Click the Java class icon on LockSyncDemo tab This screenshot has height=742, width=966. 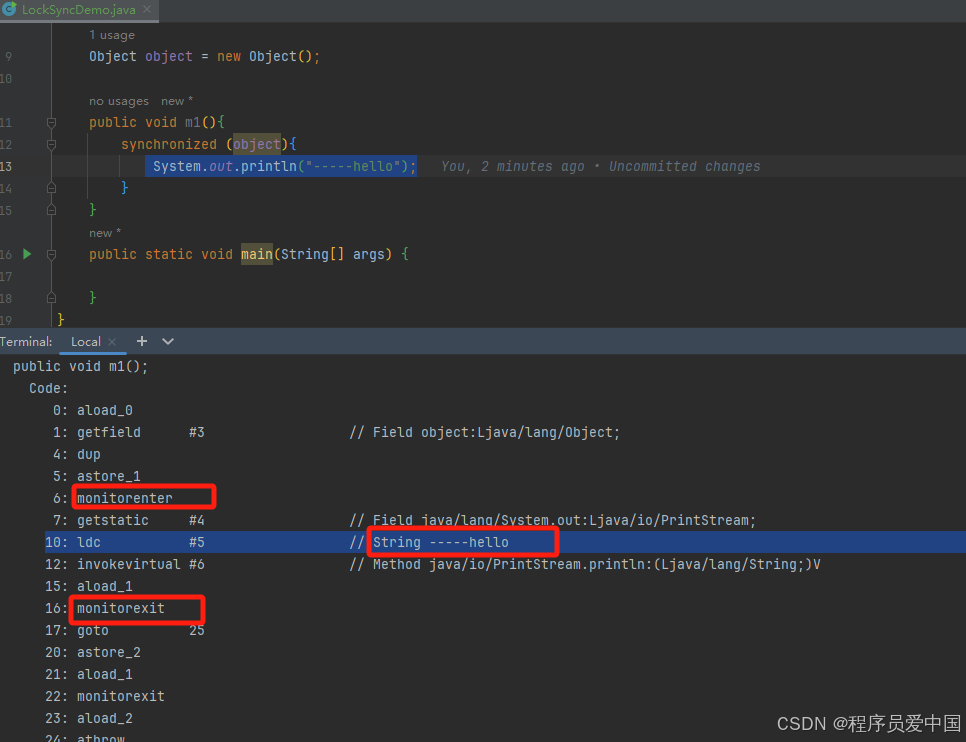pyautogui.click(x=9, y=9)
